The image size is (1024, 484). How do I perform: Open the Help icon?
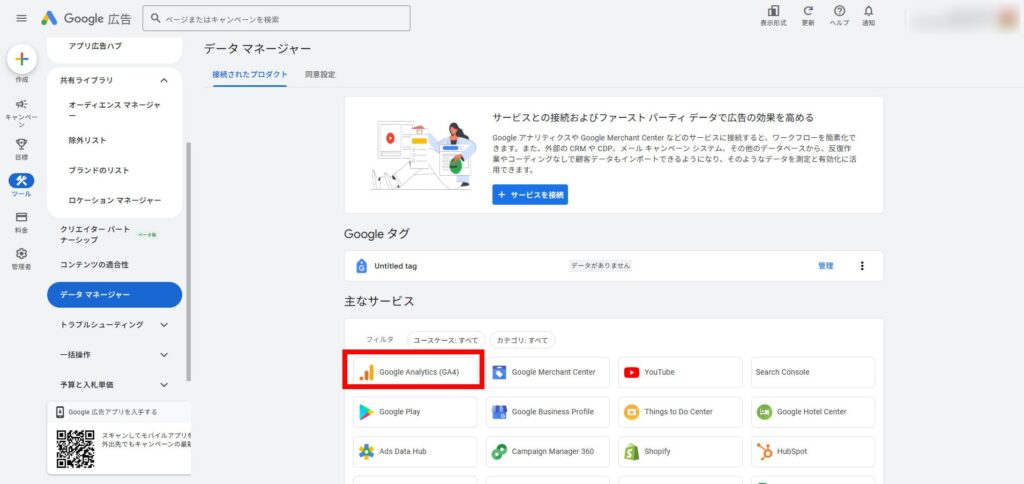click(839, 12)
